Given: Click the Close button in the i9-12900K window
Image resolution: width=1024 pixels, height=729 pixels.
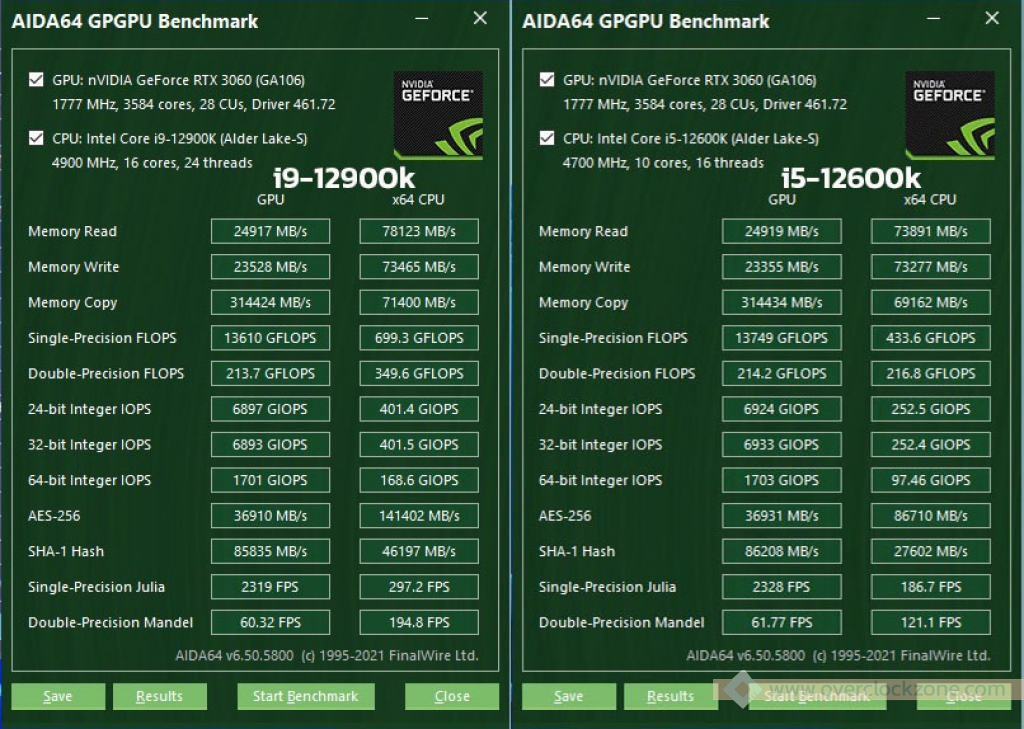Looking at the screenshot, I should point(452,696).
